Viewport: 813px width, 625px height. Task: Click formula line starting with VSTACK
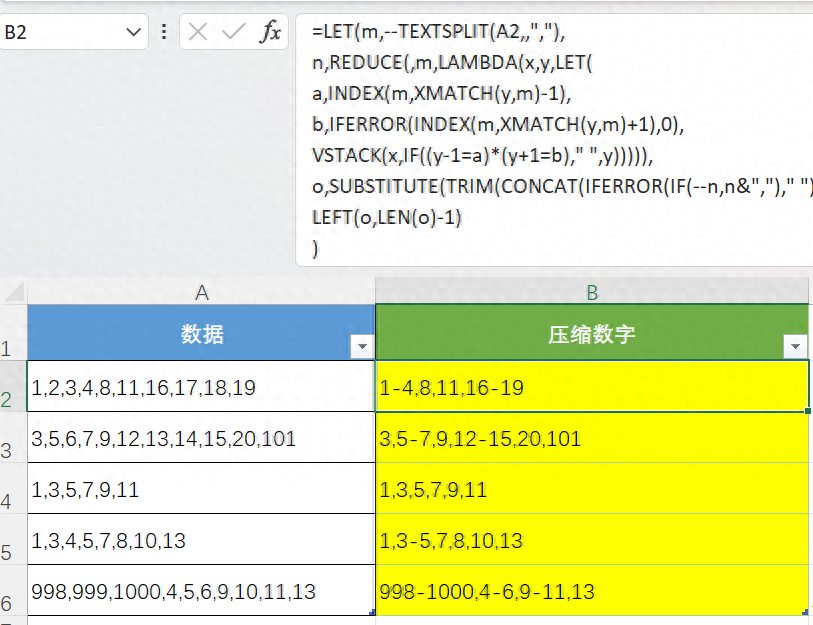pyautogui.click(x=482, y=156)
